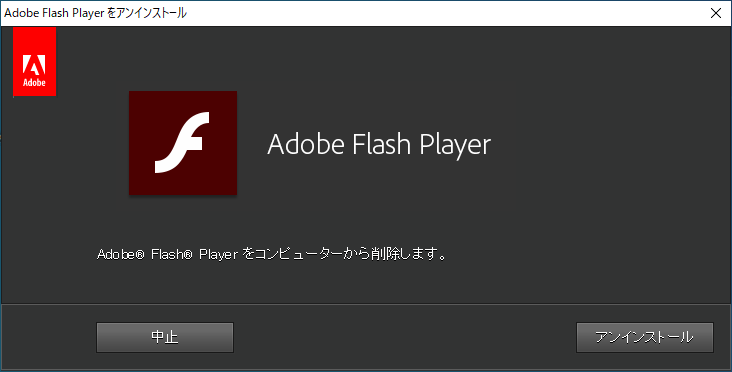Click the title bar text "Adobe Flash Player をアンインストール"
This screenshot has height=372, width=732.
coord(96,13)
